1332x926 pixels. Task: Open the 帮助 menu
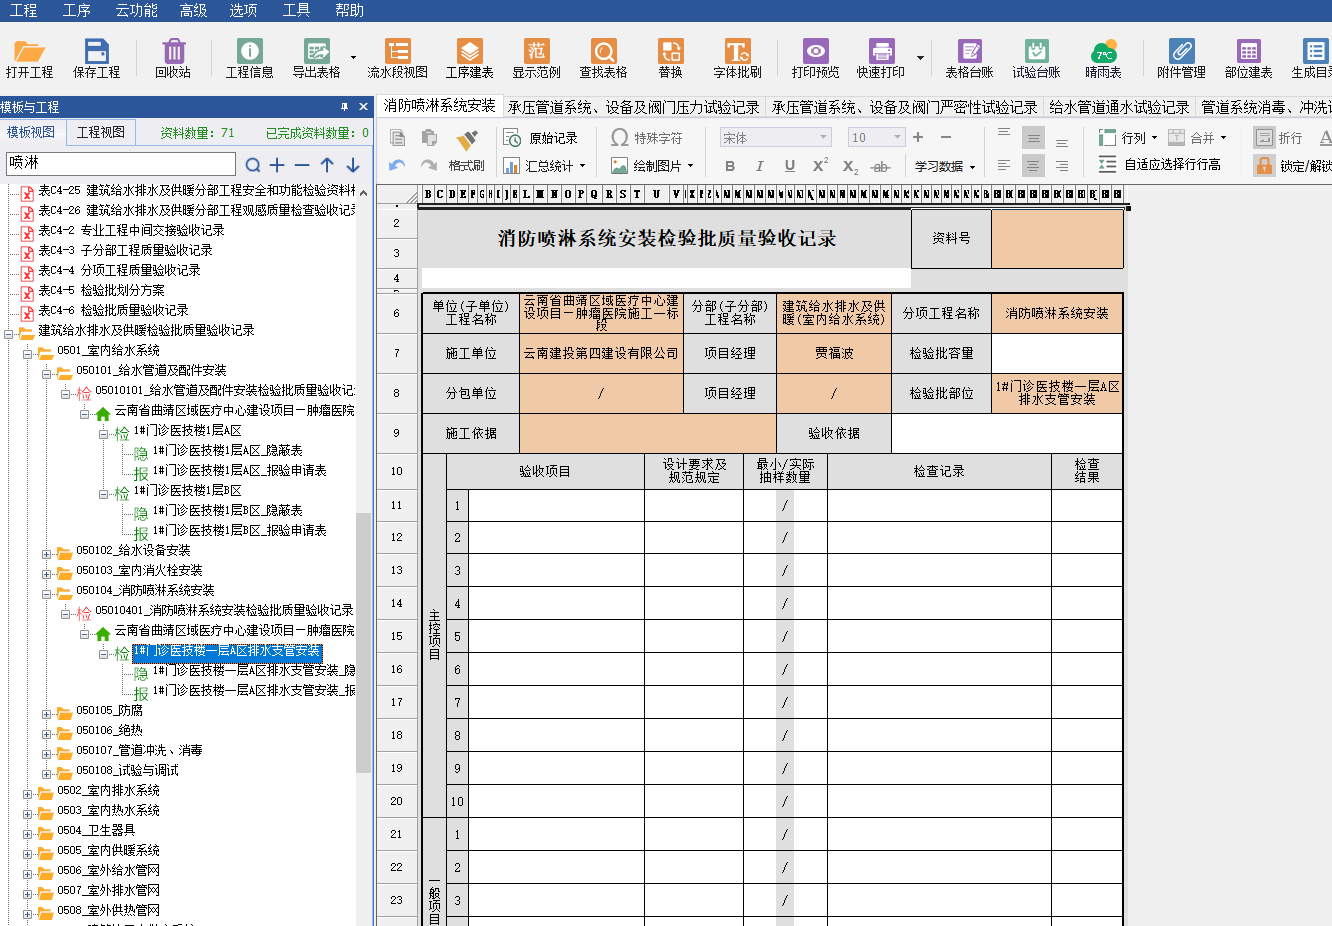click(x=349, y=10)
